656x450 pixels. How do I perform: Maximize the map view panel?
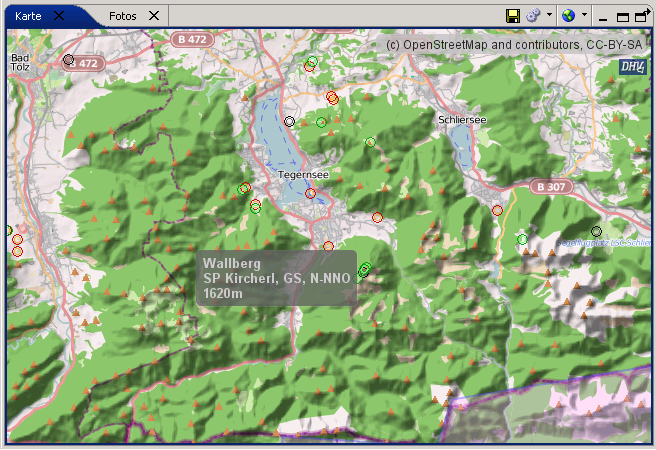pos(623,17)
